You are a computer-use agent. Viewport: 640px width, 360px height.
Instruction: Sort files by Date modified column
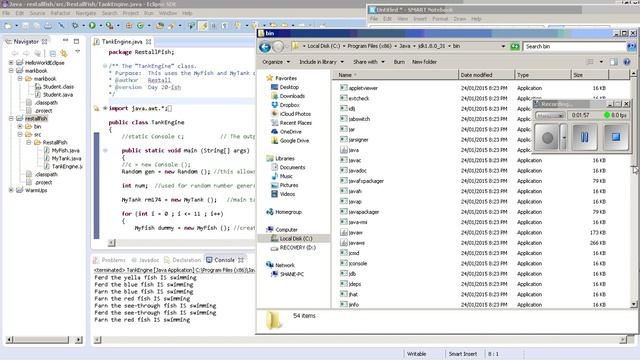coord(486,75)
